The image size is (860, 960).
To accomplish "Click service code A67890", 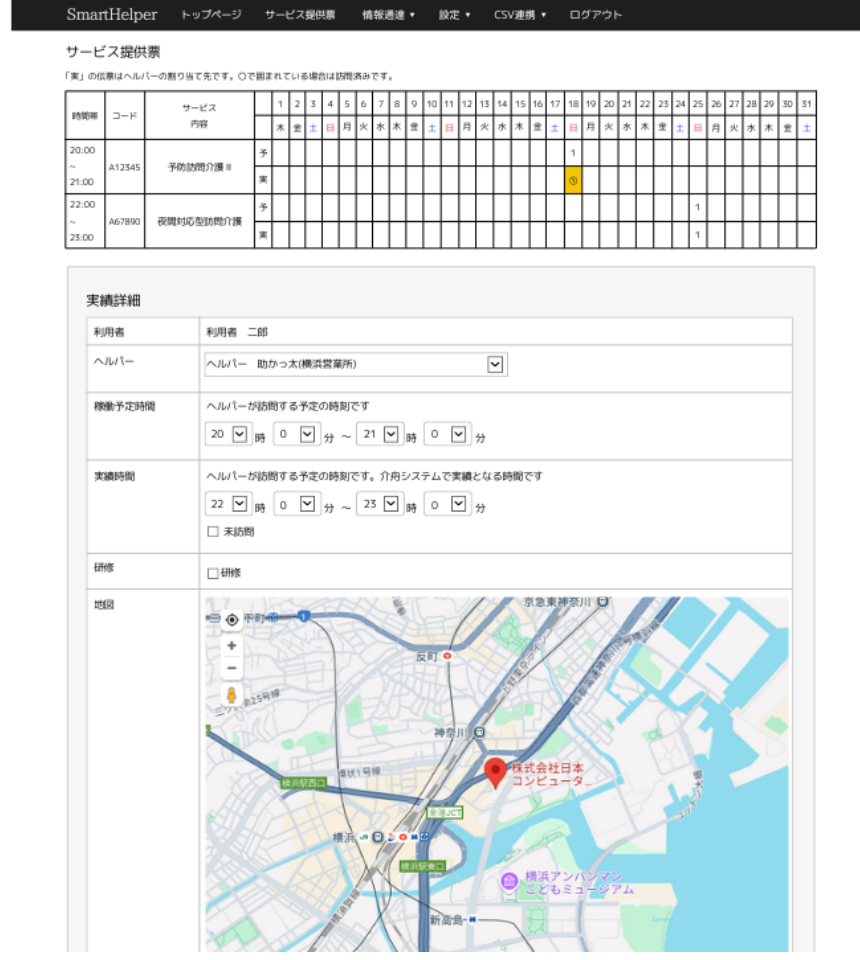I will [x=124, y=222].
